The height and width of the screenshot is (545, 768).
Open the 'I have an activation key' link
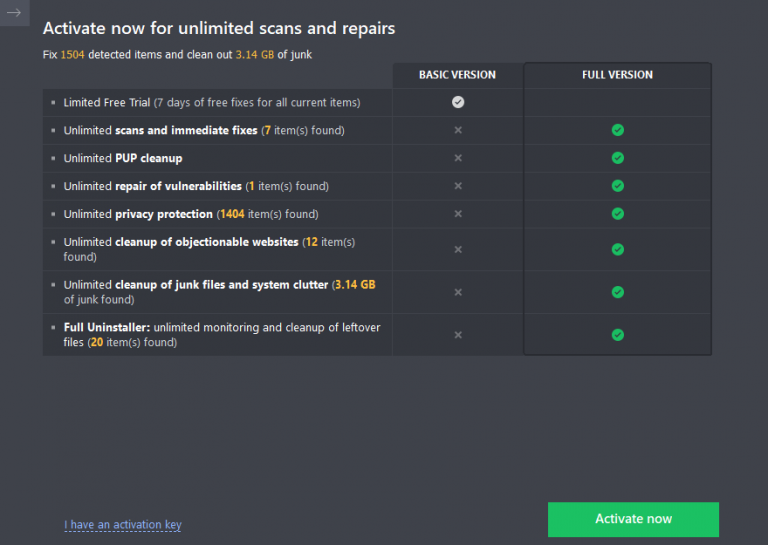click(123, 525)
